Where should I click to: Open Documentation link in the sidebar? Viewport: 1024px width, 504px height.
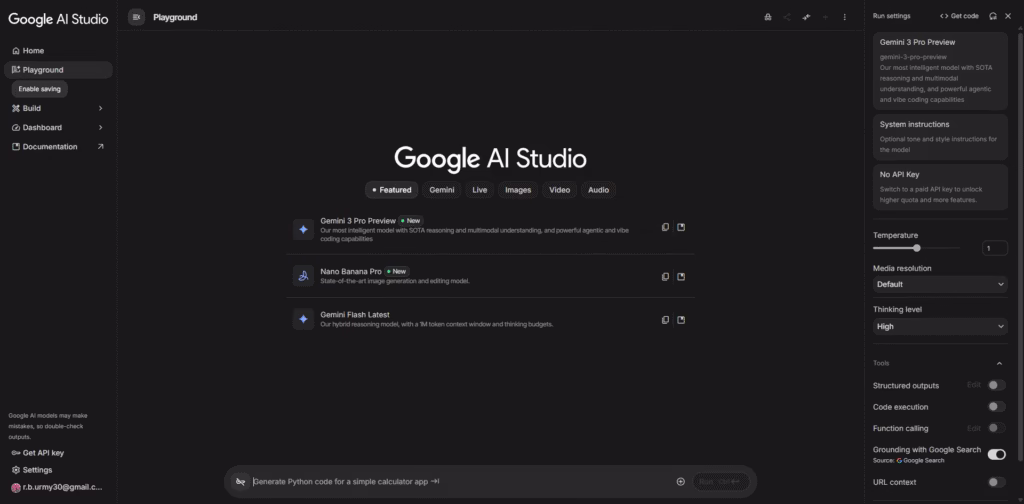58,147
